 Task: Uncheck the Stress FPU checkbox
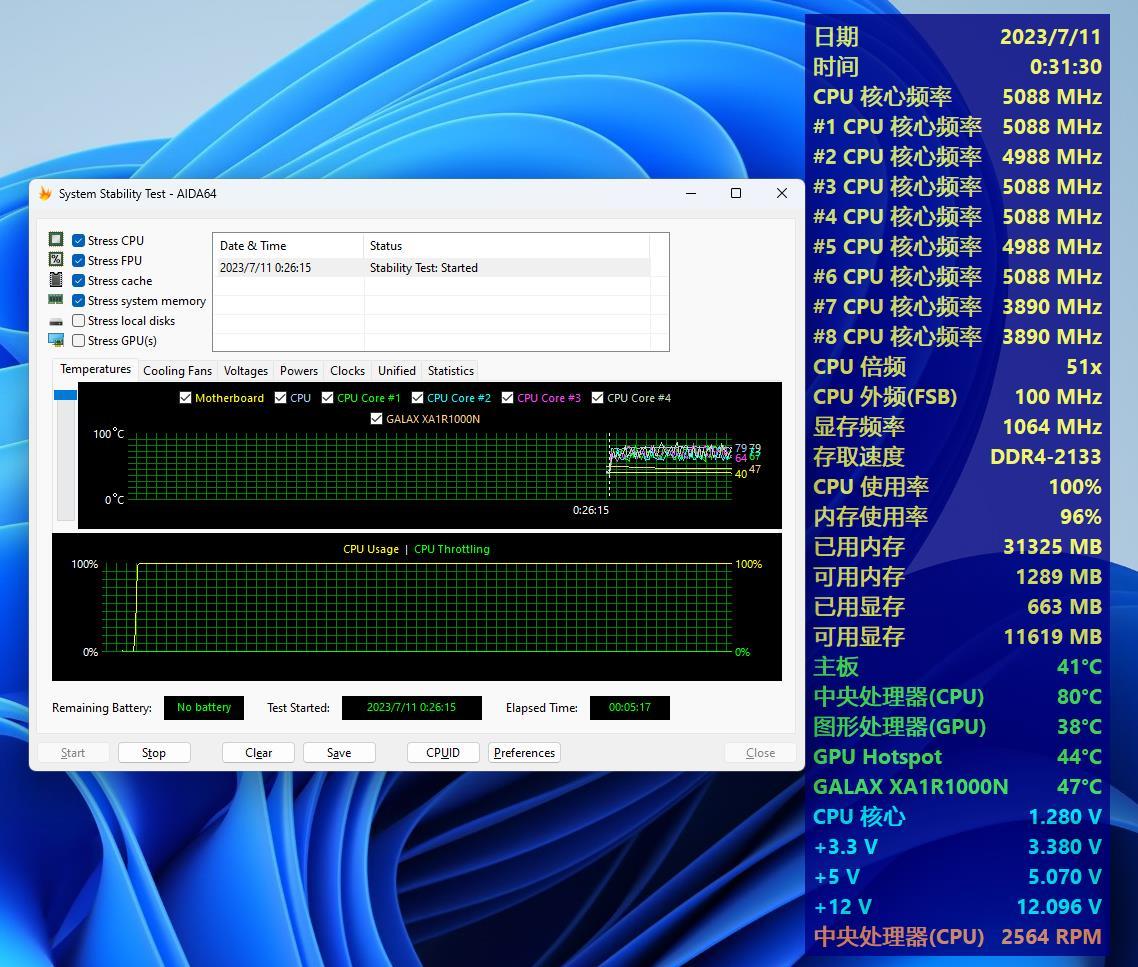pos(78,261)
